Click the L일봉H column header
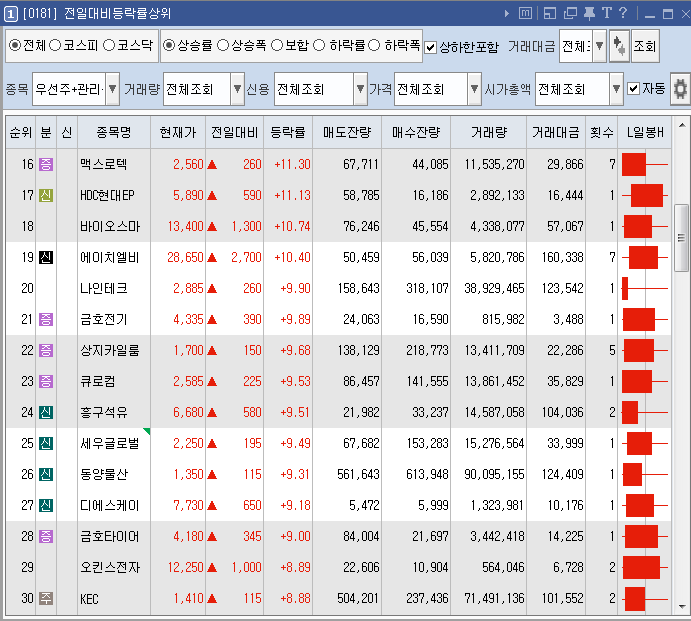The height and width of the screenshot is (621, 691). pyautogui.click(x=645, y=132)
